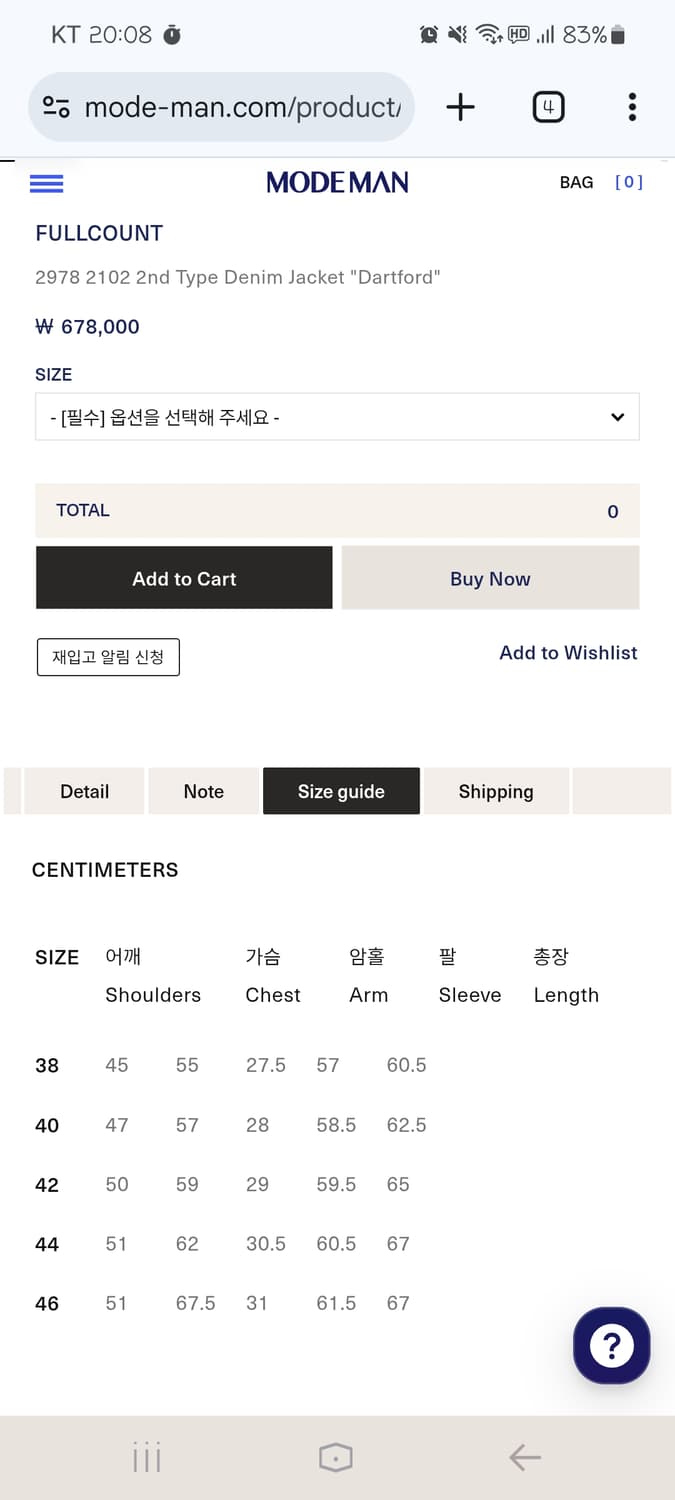Screen dimensions: 675x1500
Task: Open the Shipping tab
Action: [x=496, y=791]
